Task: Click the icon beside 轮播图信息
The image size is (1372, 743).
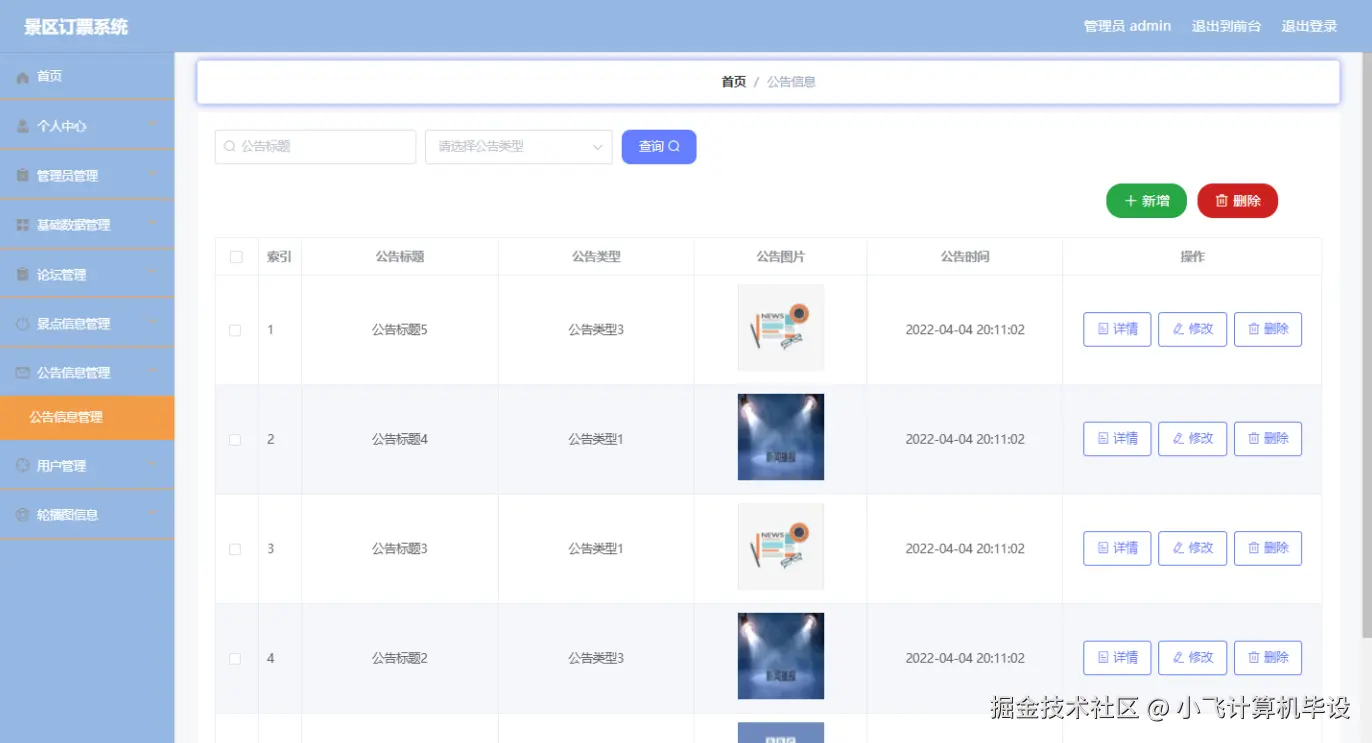Action: click(22, 515)
